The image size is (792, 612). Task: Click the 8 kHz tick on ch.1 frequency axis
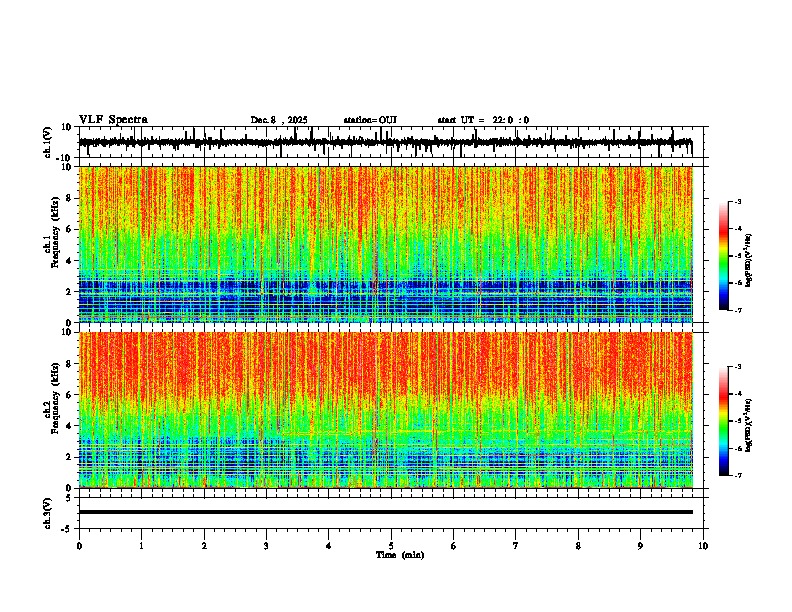pyautogui.click(x=69, y=198)
